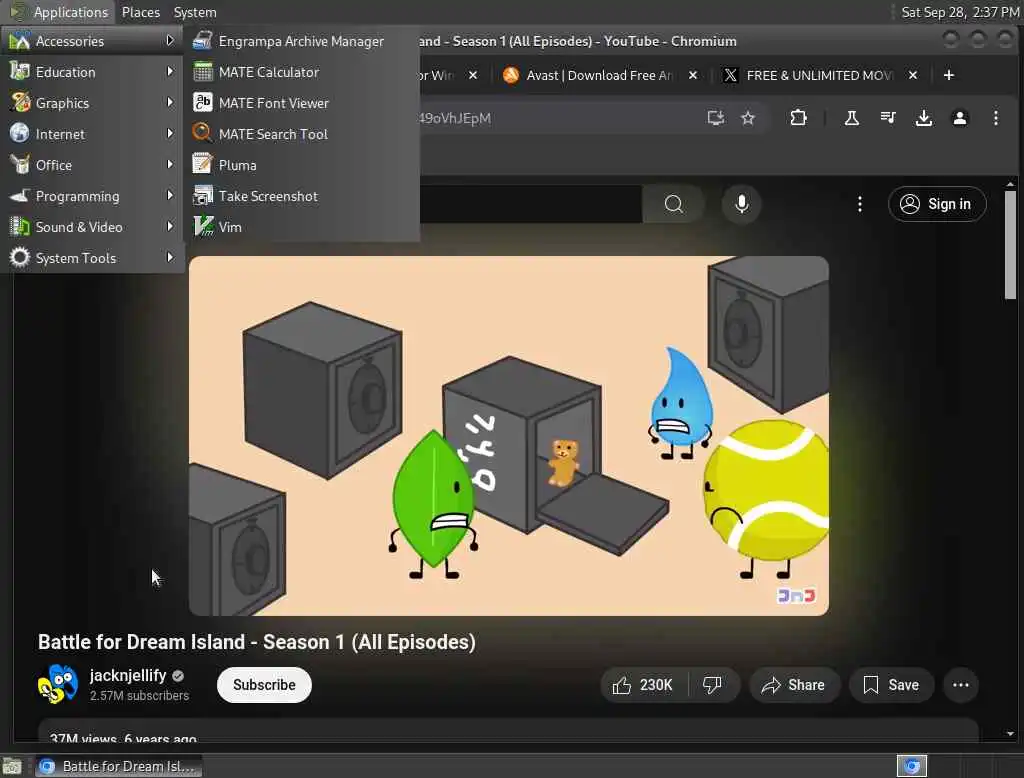This screenshot has height=778, width=1024.
Task: Open the Chromium downloads icon
Action: [x=923, y=118]
